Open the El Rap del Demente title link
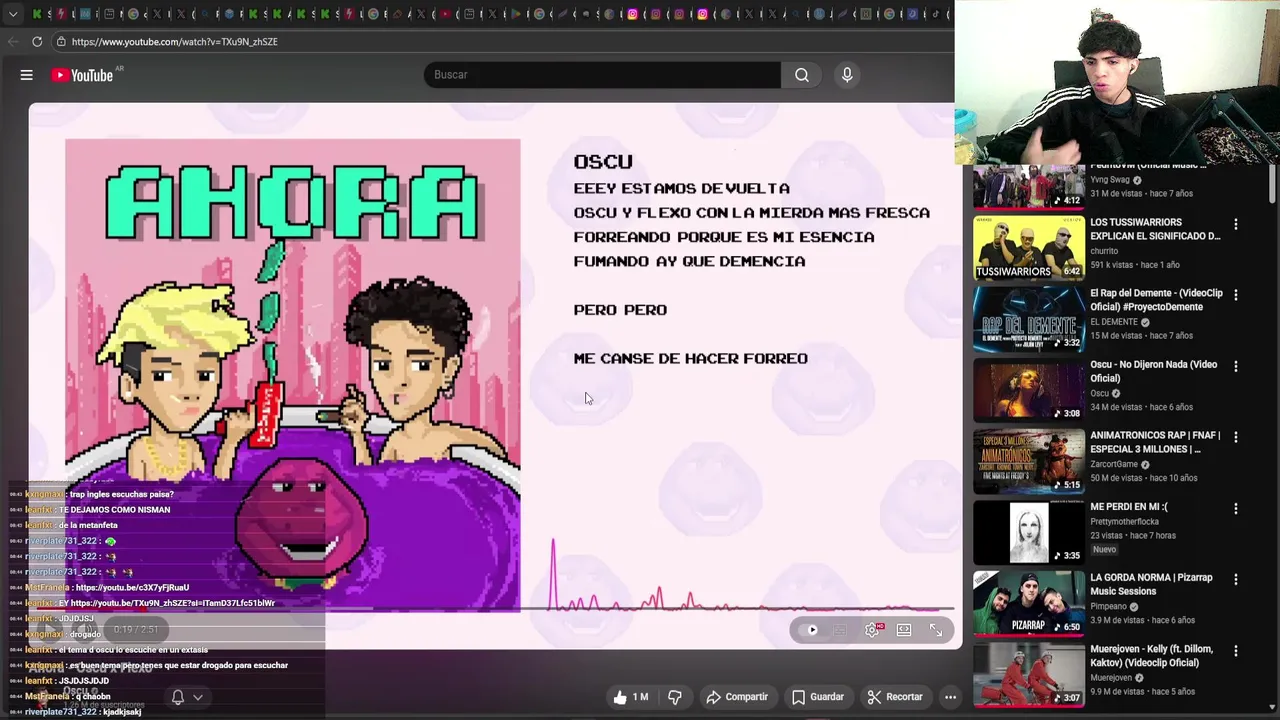This screenshot has width=1280, height=720. click(x=1156, y=300)
